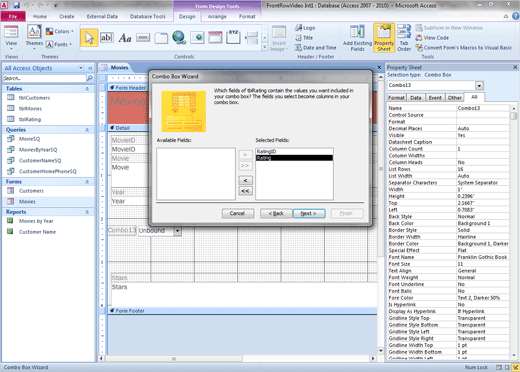This screenshot has height=372, width=520.
Task: Open the Combo13 selection dropdown
Action: click(x=479, y=86)
